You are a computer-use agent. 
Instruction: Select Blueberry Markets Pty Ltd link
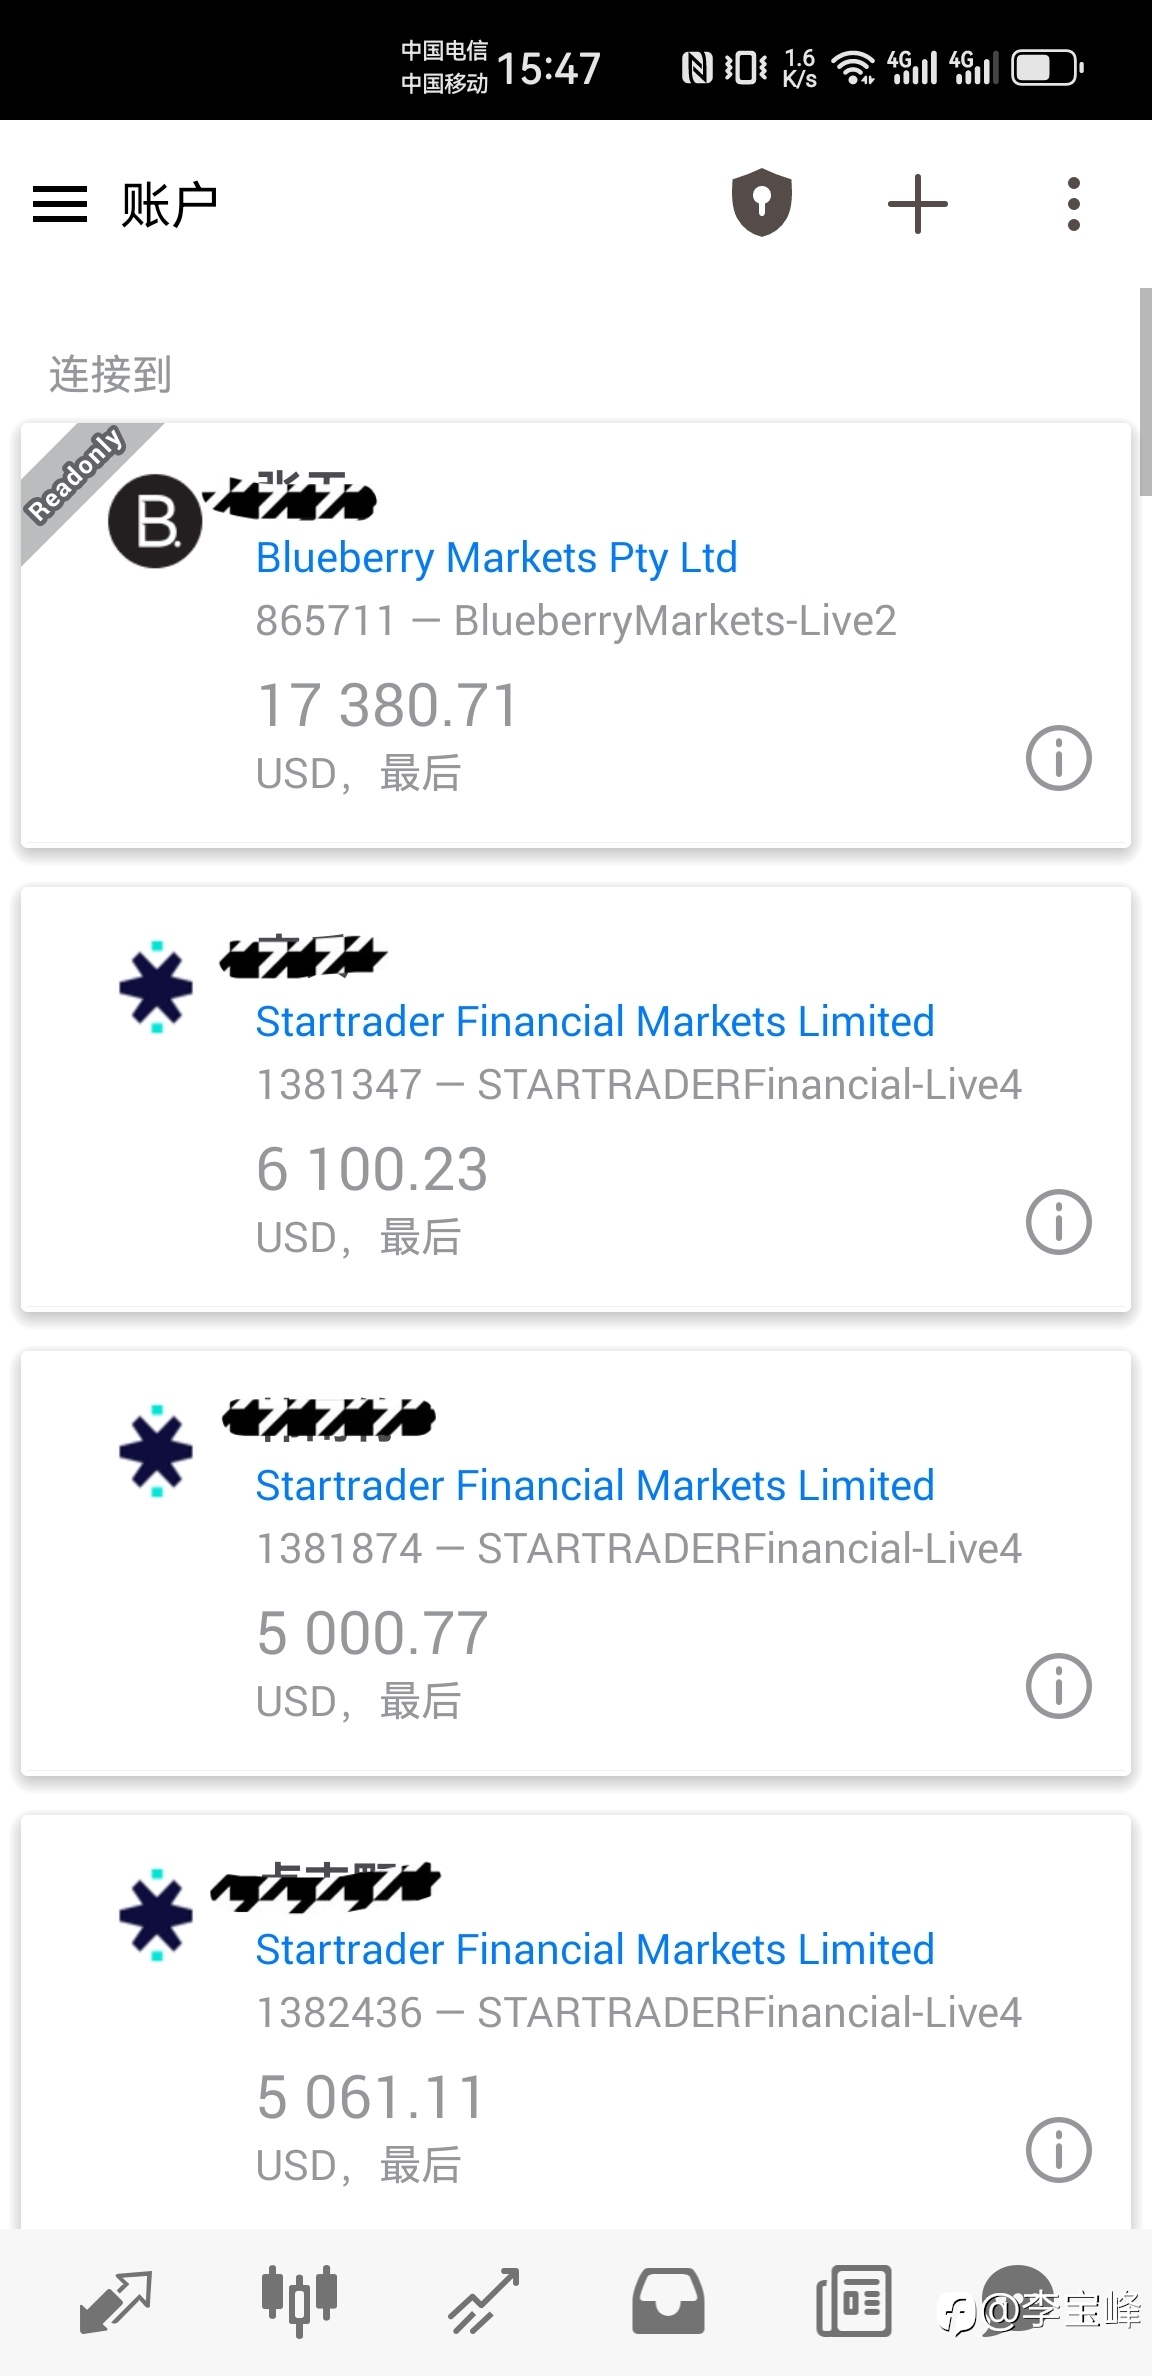497,558
